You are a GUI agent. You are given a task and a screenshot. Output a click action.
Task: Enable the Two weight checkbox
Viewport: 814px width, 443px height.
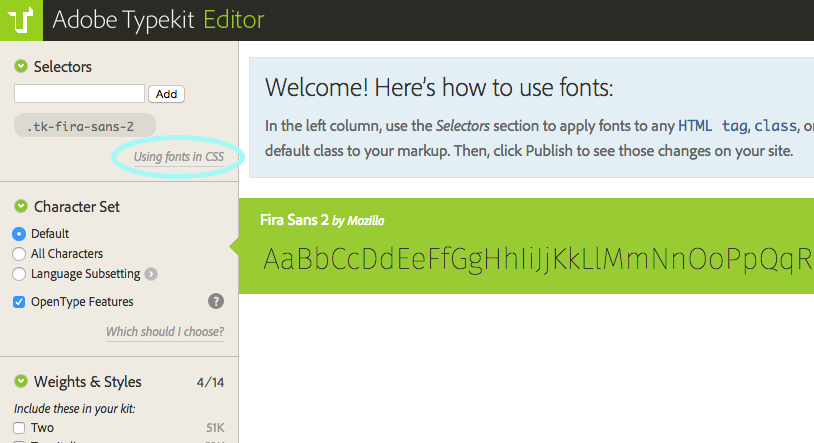(19, 428)
